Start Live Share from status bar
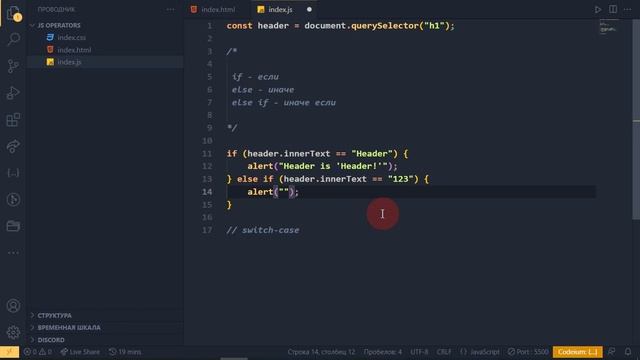Screen dimensions: 640x360 click(x=80, y=351)
